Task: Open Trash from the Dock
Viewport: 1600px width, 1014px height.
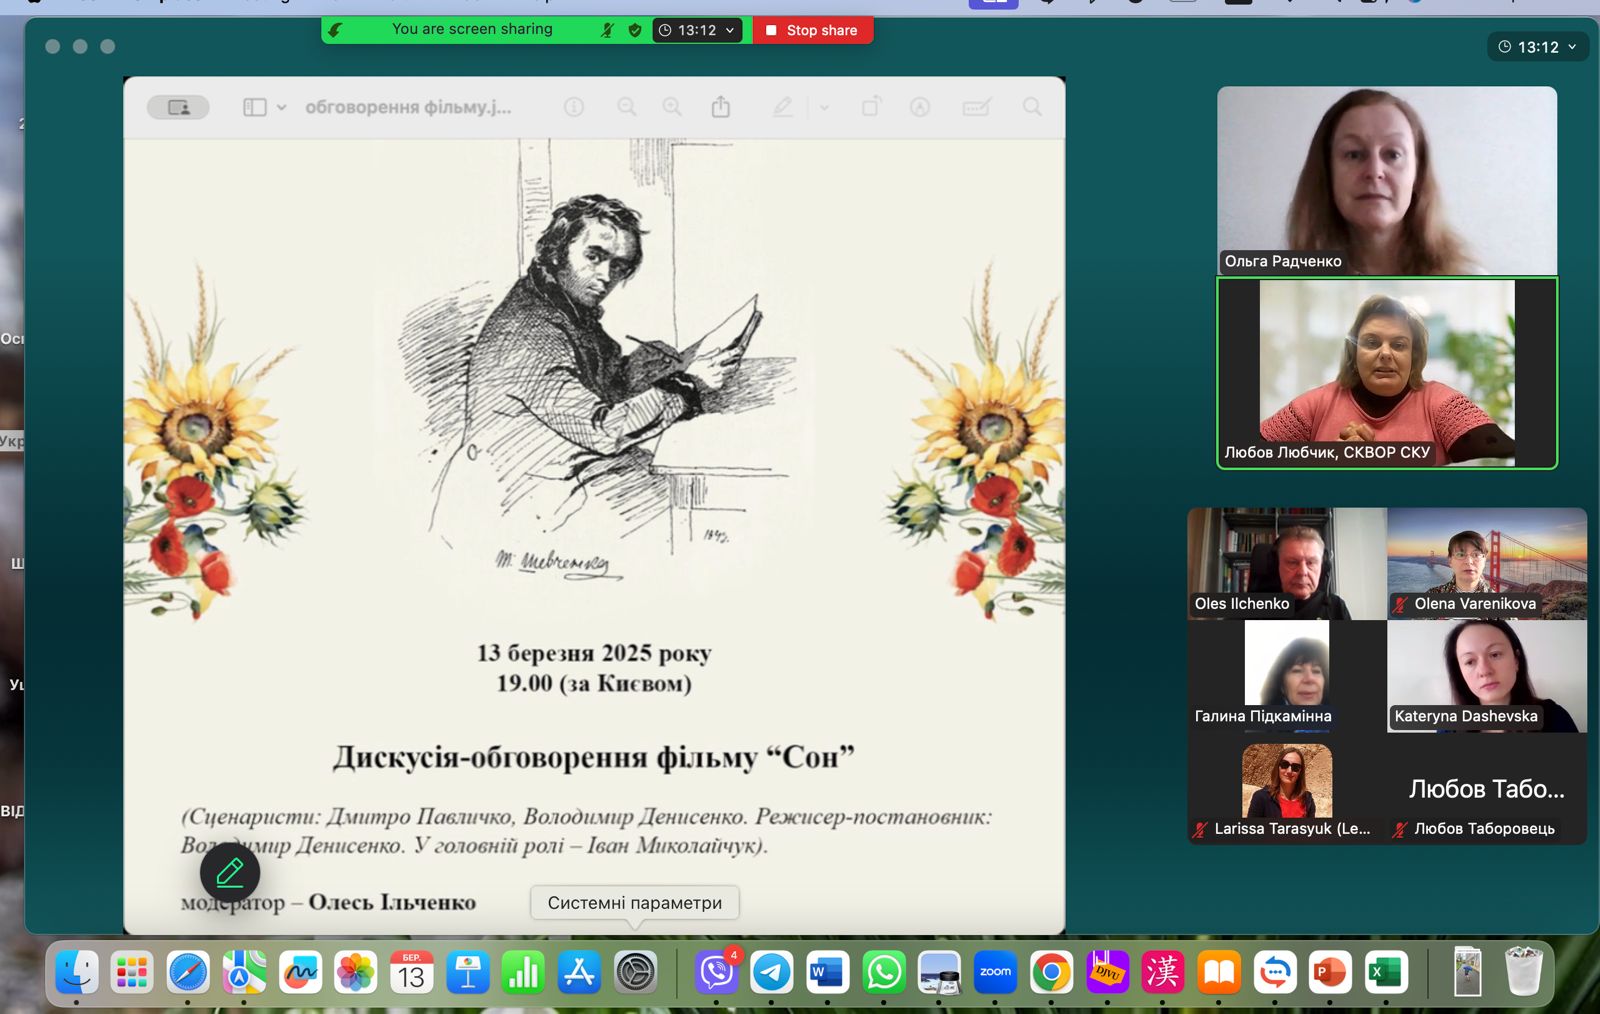Action: [x=1524, y=971]
